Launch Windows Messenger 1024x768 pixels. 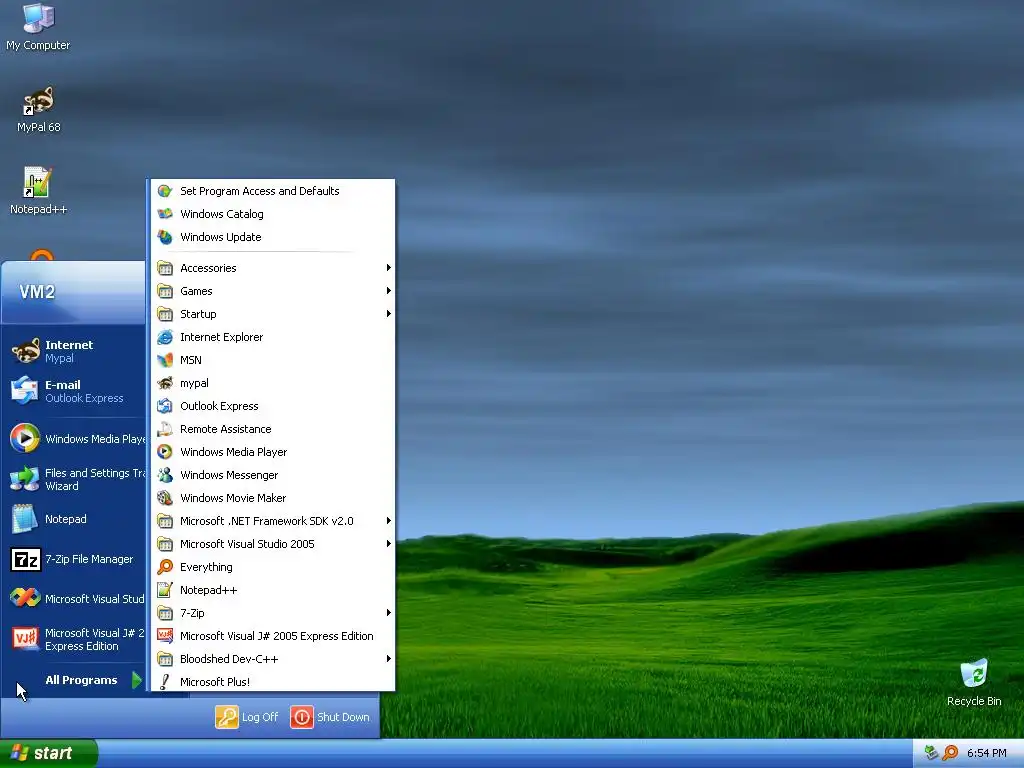click(273, 475)
